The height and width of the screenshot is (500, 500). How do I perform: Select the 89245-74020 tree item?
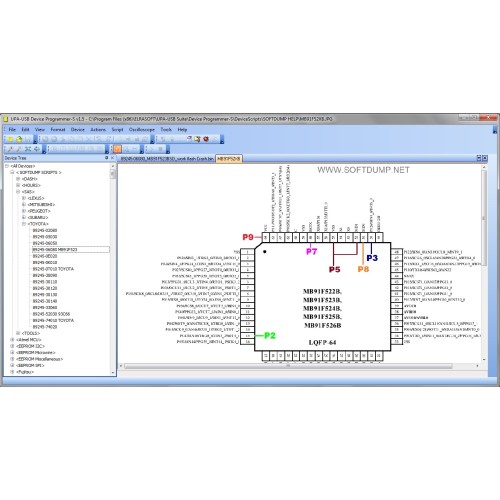tap(45, 327)
